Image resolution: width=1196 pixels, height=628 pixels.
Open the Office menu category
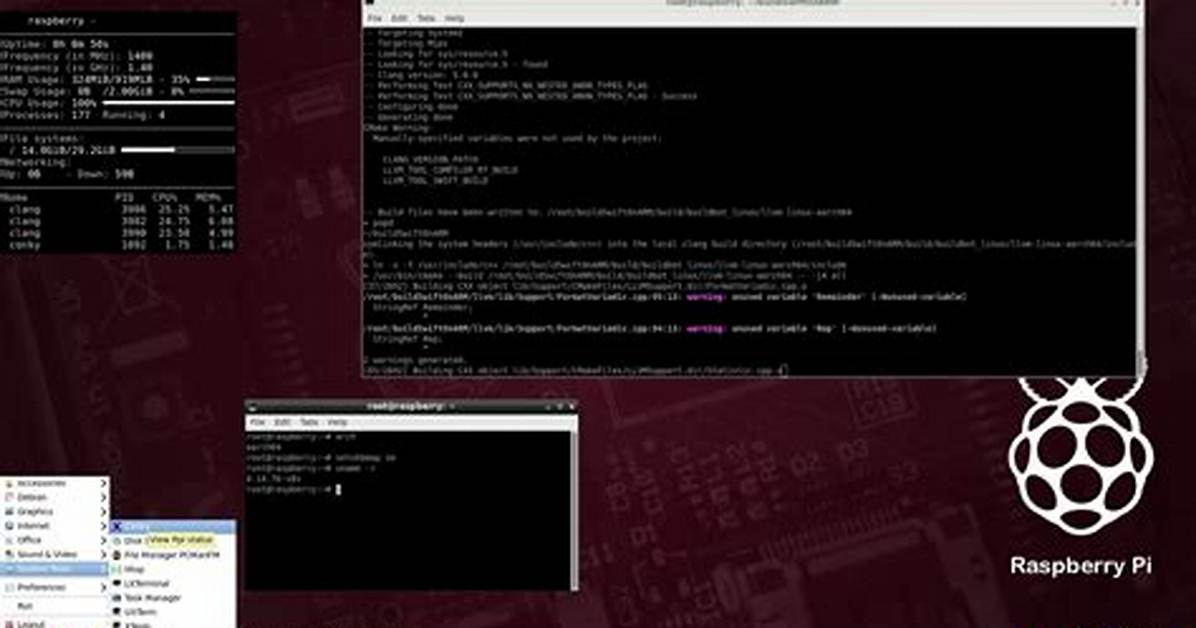[x=55, y=540]
